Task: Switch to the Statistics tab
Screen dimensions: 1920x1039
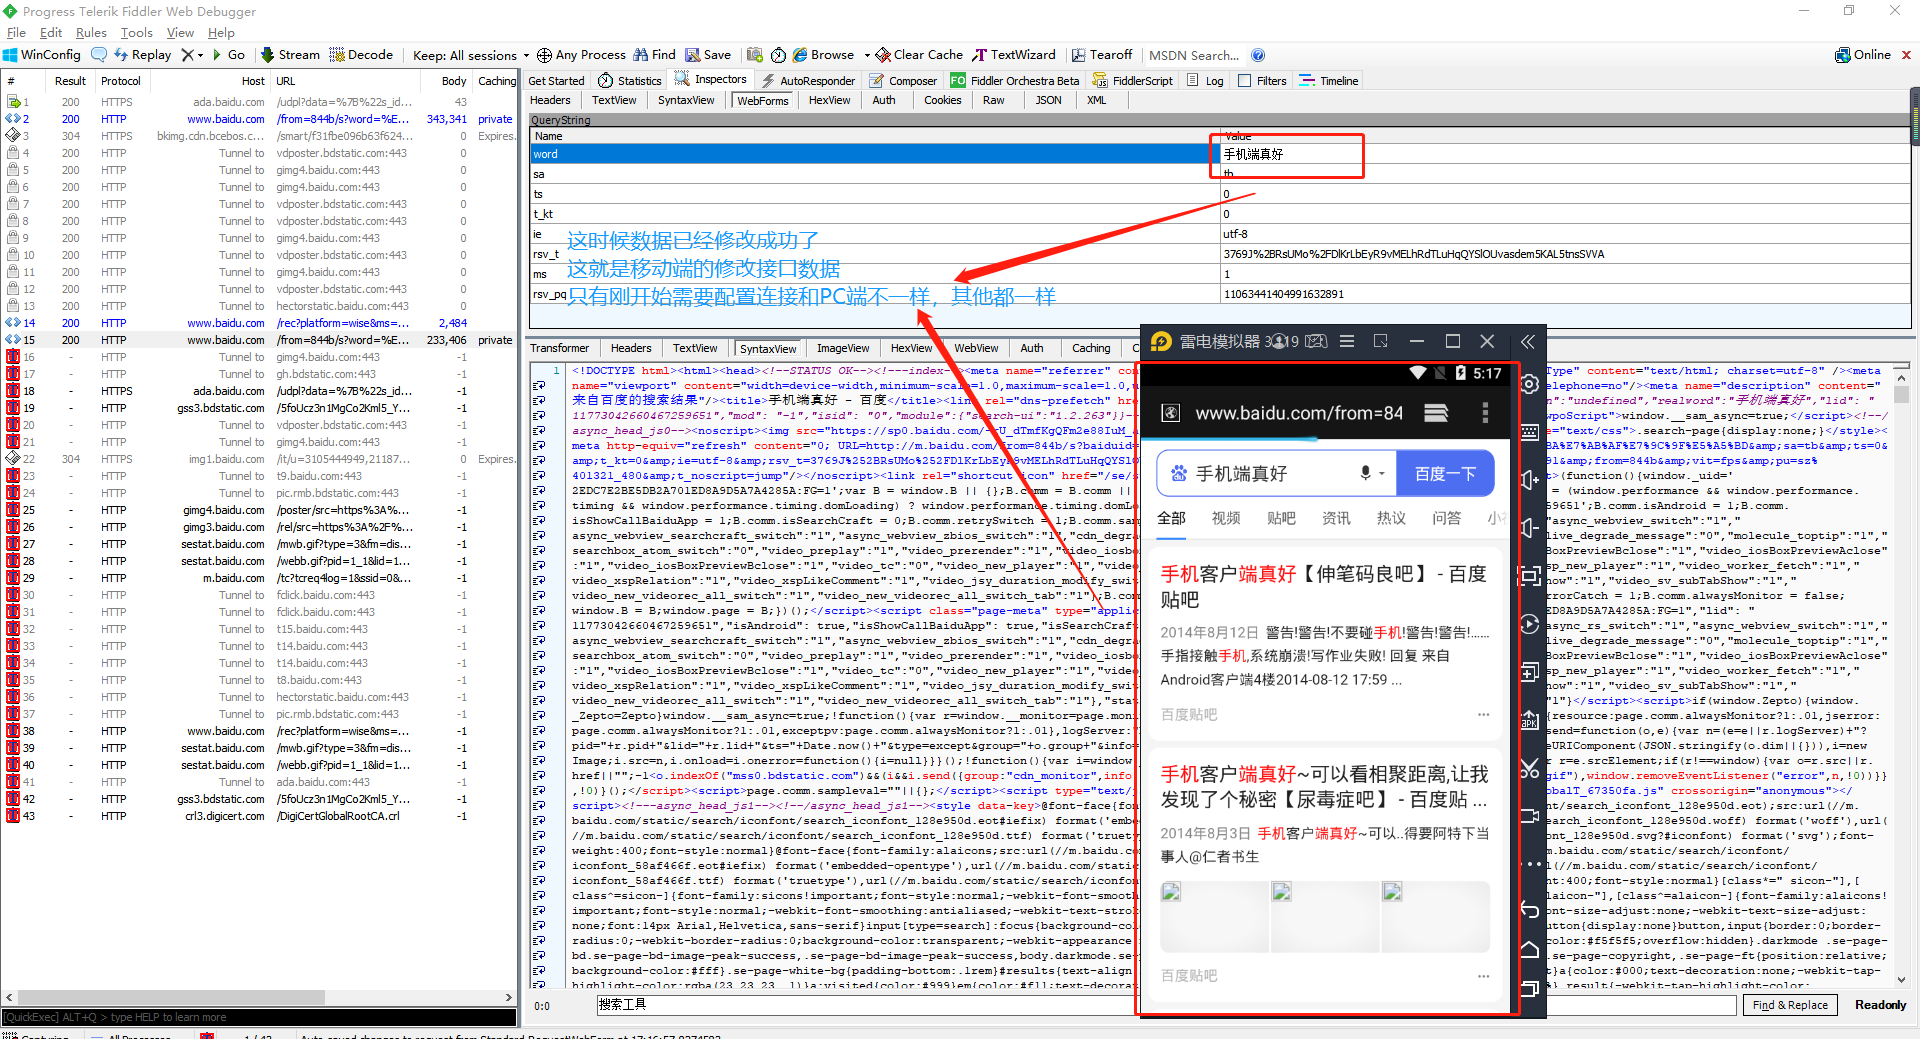Action: pos(630,81)
